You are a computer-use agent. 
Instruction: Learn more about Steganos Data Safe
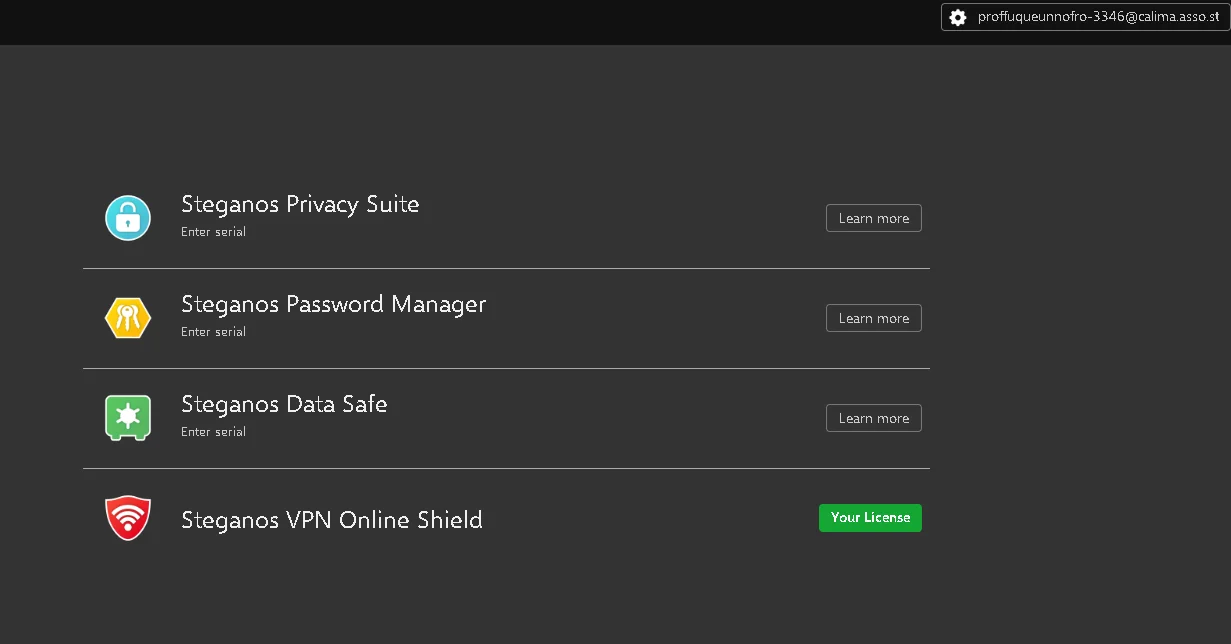pyautogui.click(x=874, y=418)
